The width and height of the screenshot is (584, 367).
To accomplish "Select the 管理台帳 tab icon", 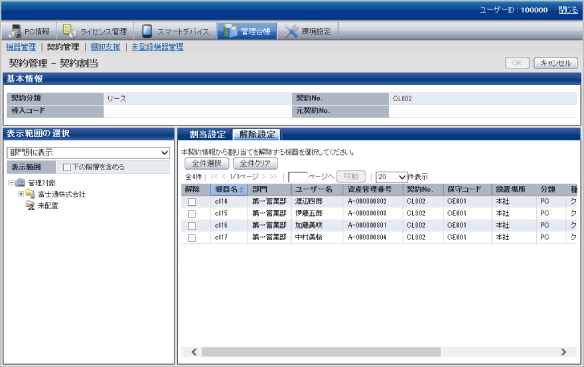I will pyautogui.click(x=230, y=31).
